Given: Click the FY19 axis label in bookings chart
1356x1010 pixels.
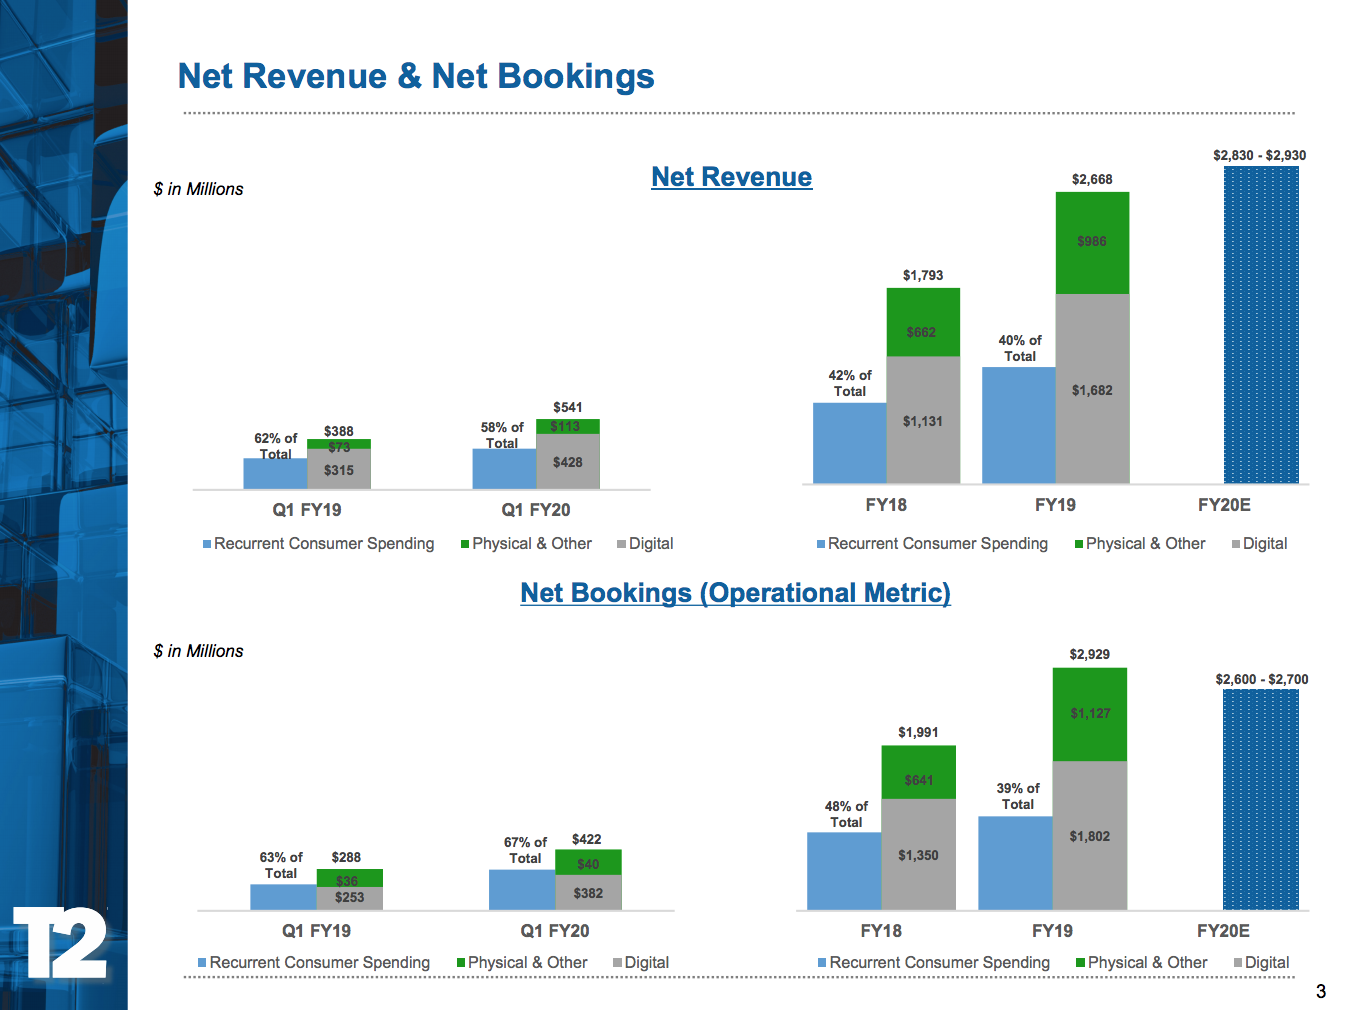Looking at the screenshot, I should click(x=1051, y=930).
